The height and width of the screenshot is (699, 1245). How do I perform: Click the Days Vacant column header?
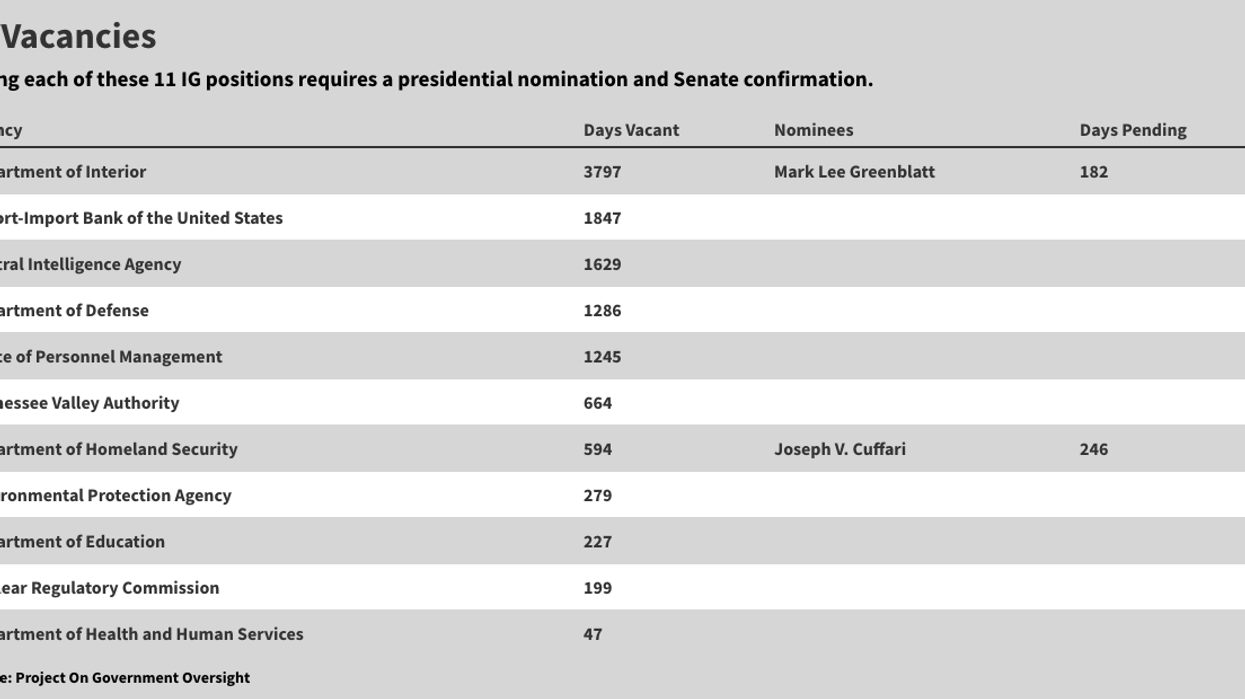tap(631, 130)
